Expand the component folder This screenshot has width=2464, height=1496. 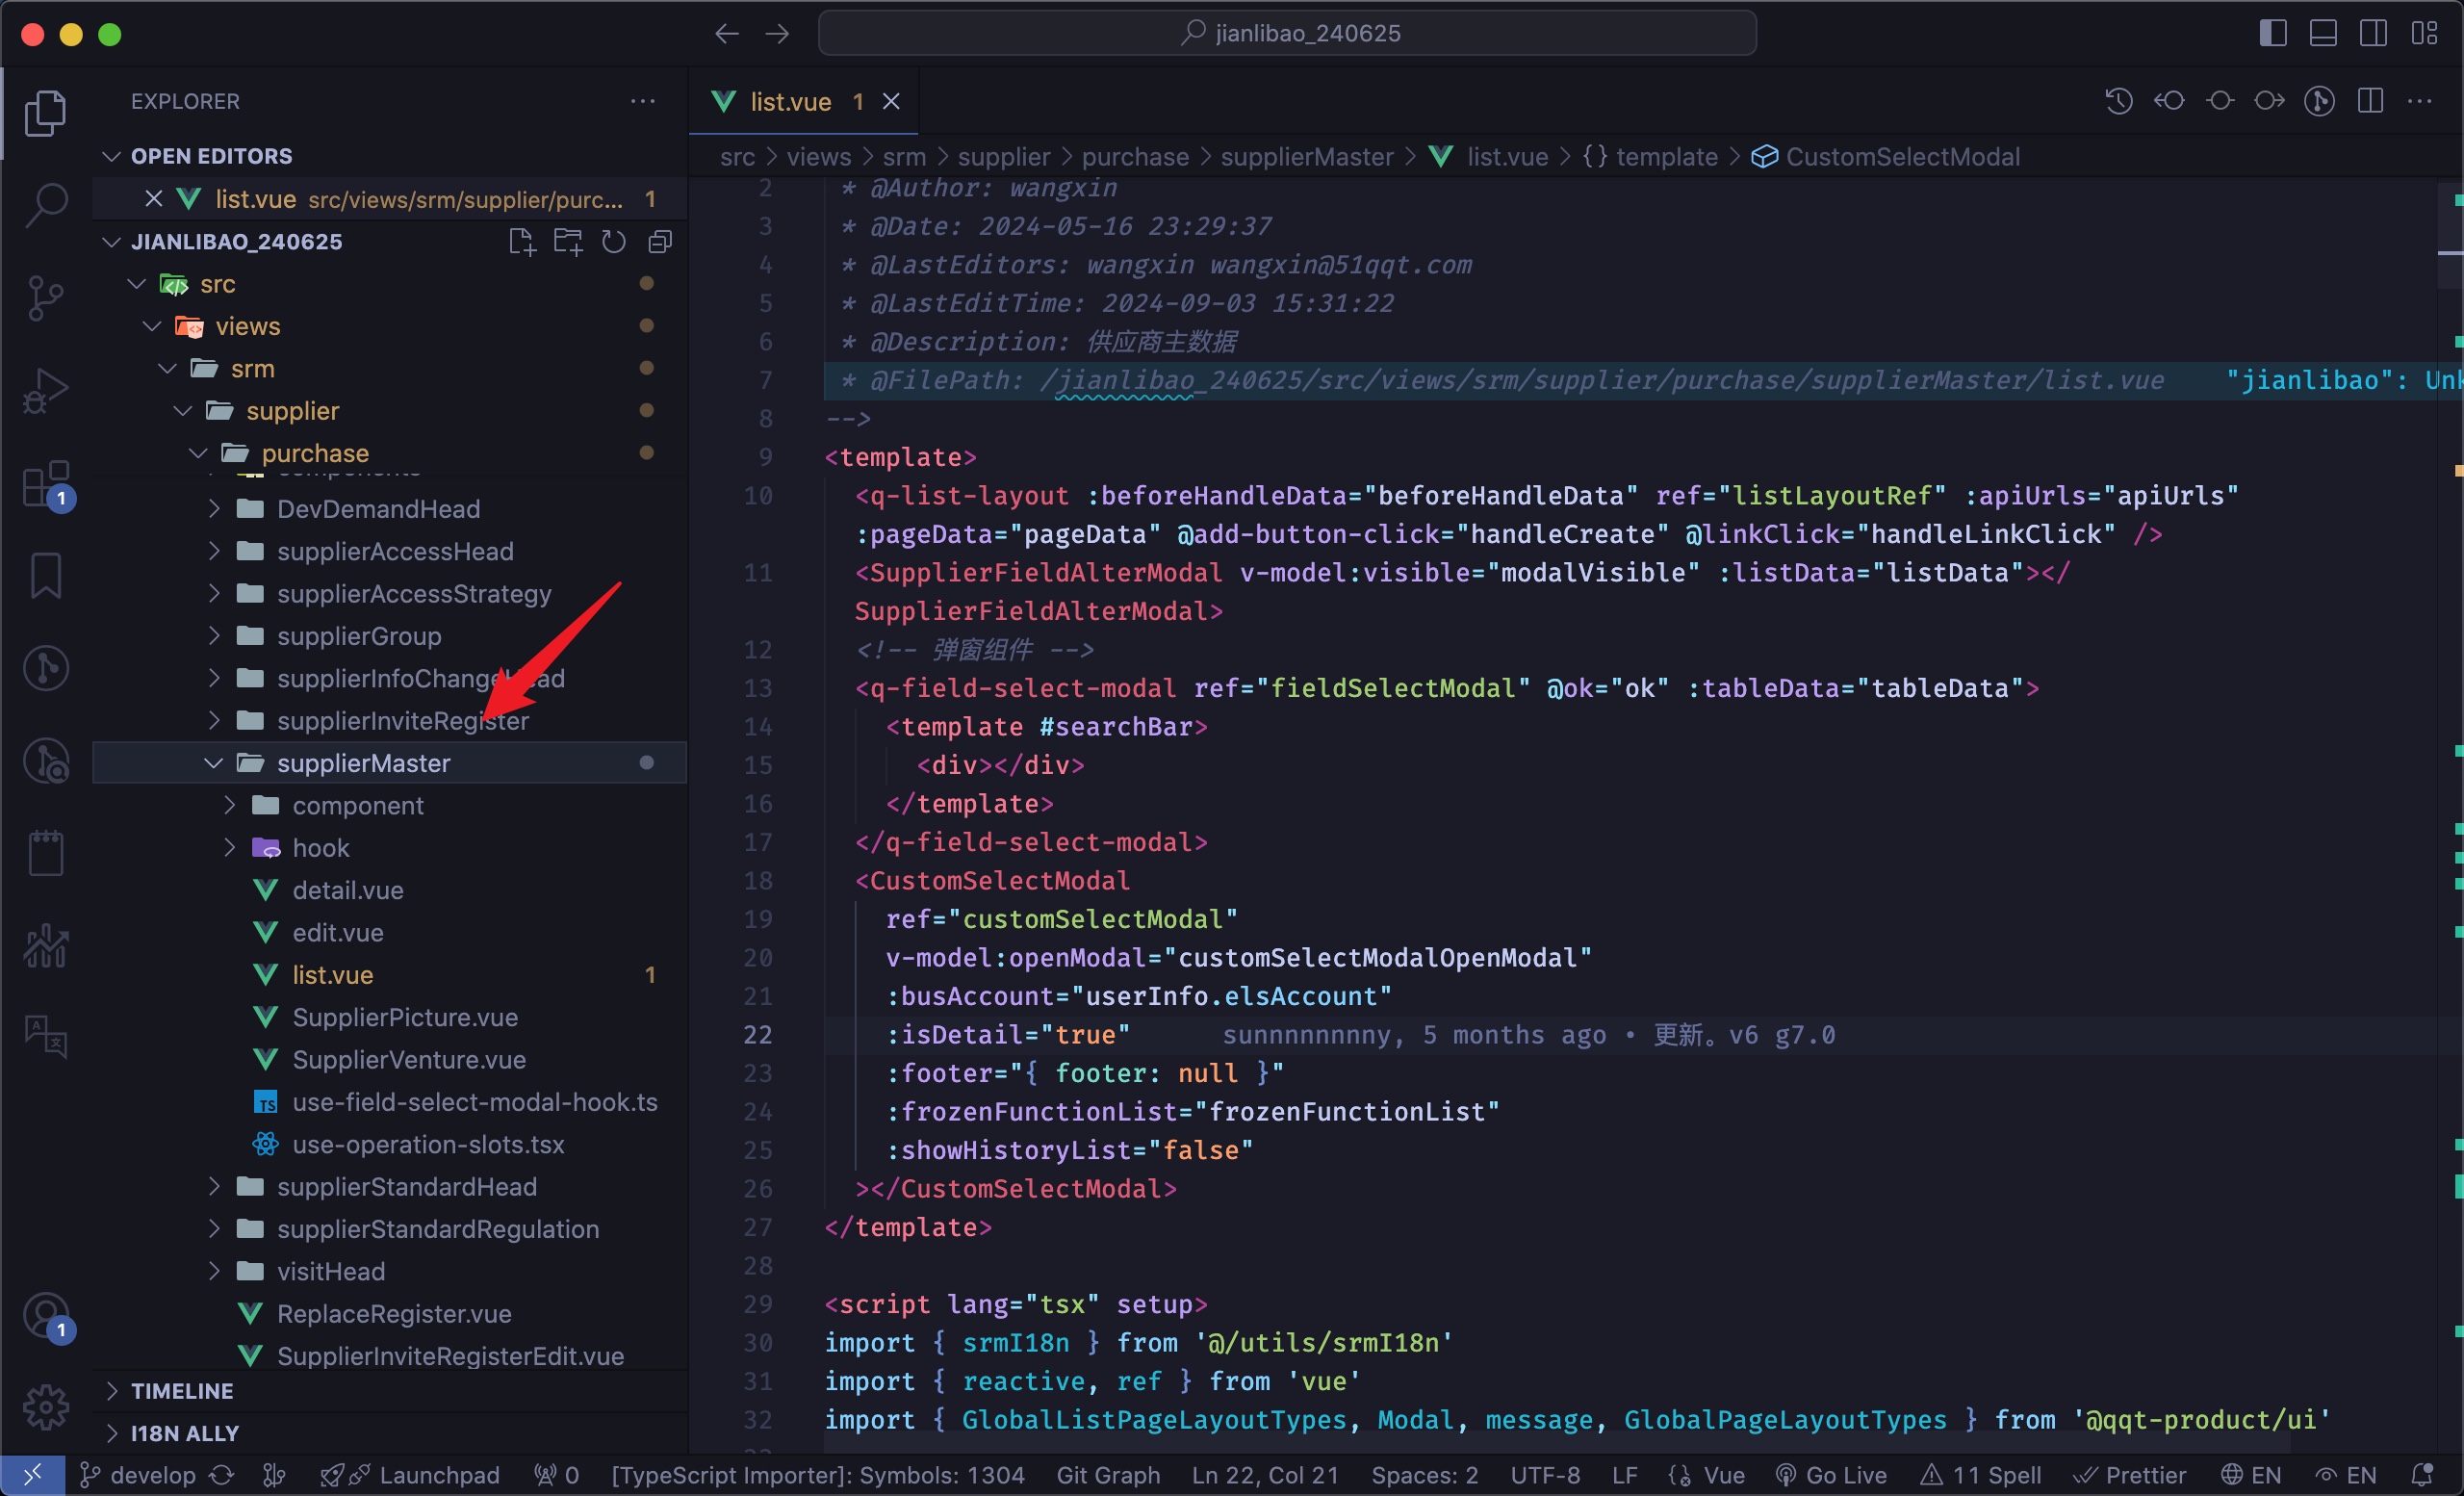[229, 805]
